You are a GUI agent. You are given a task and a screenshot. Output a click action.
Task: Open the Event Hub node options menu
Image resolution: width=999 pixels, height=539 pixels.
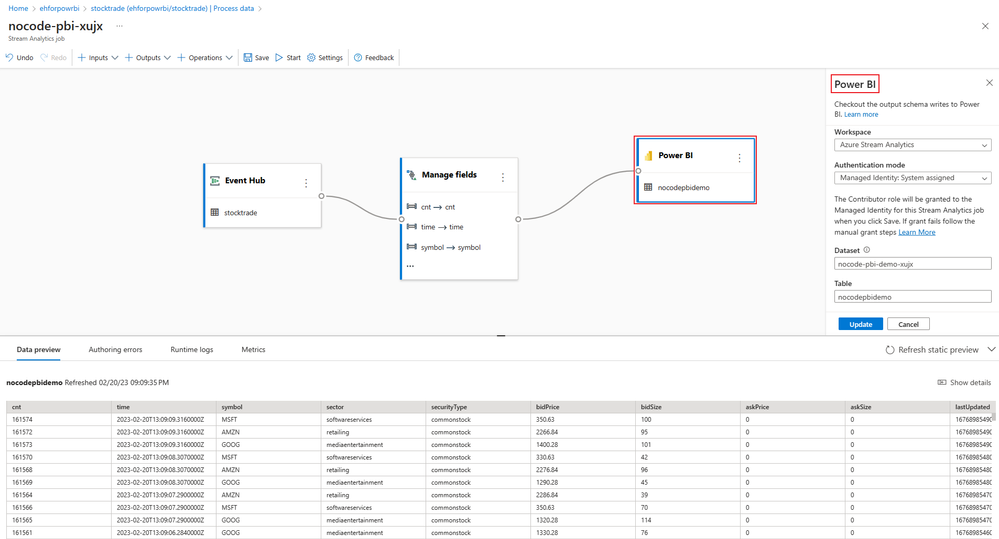(306, 183)
